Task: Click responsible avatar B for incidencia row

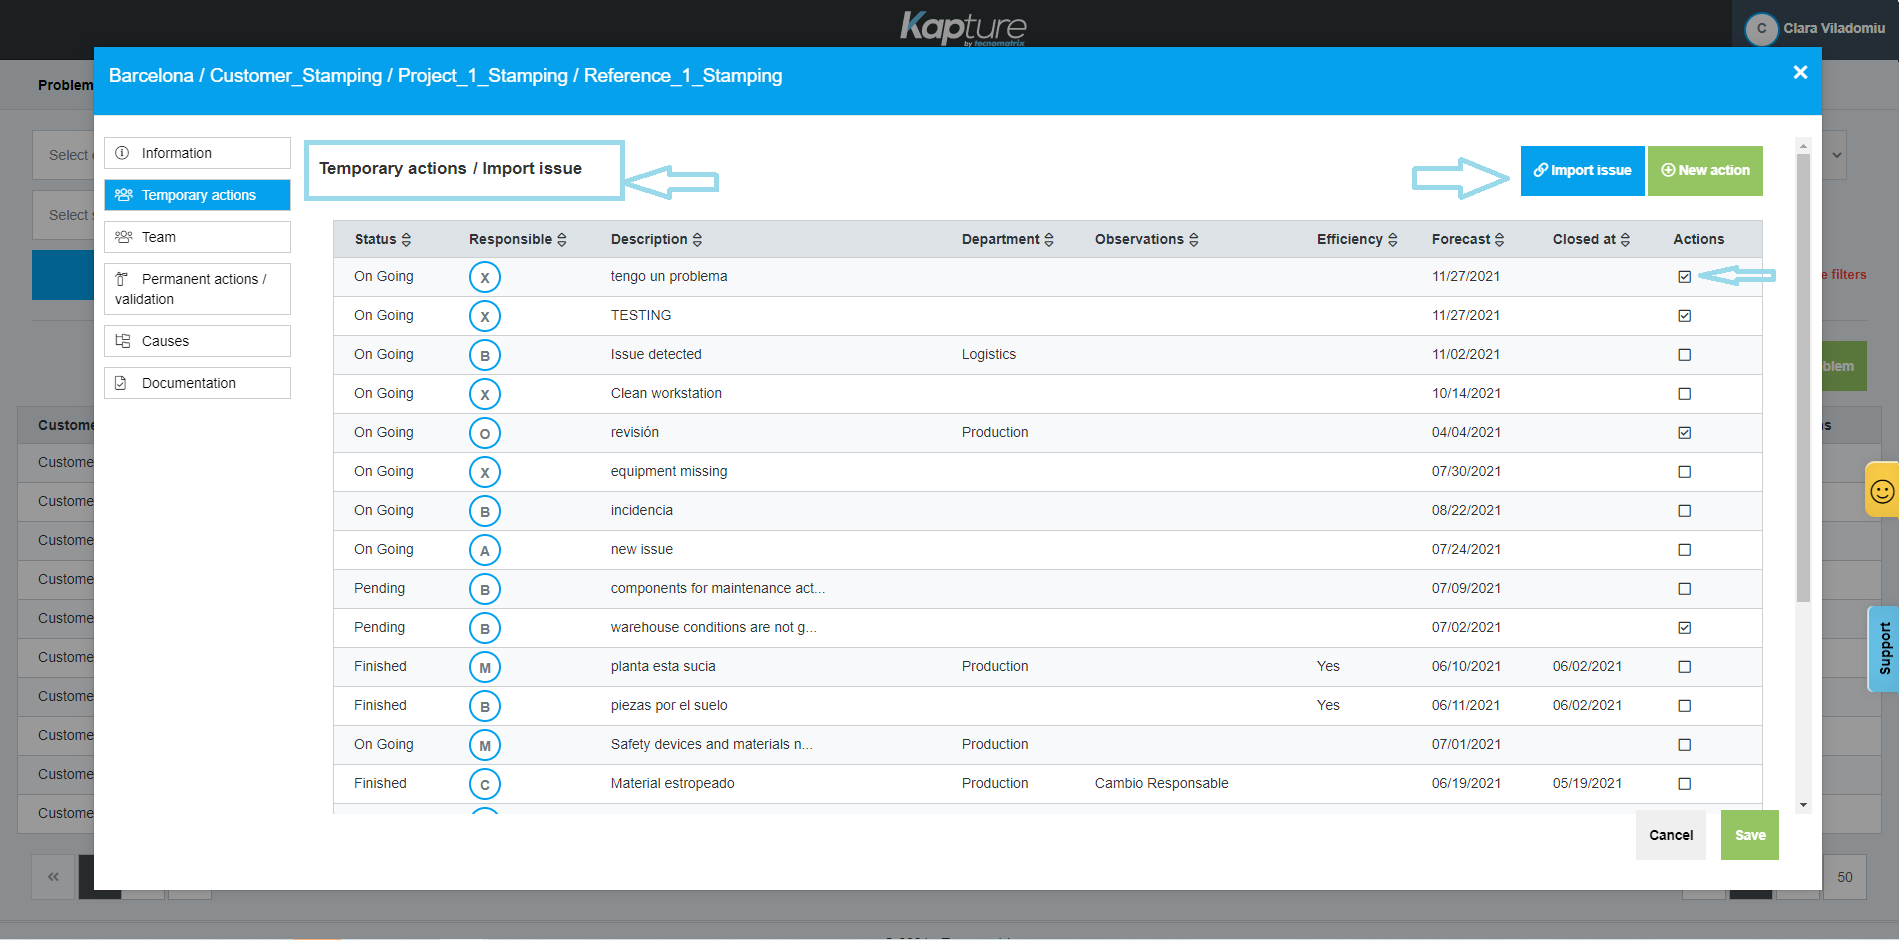Action: click(x=485, y=511)
